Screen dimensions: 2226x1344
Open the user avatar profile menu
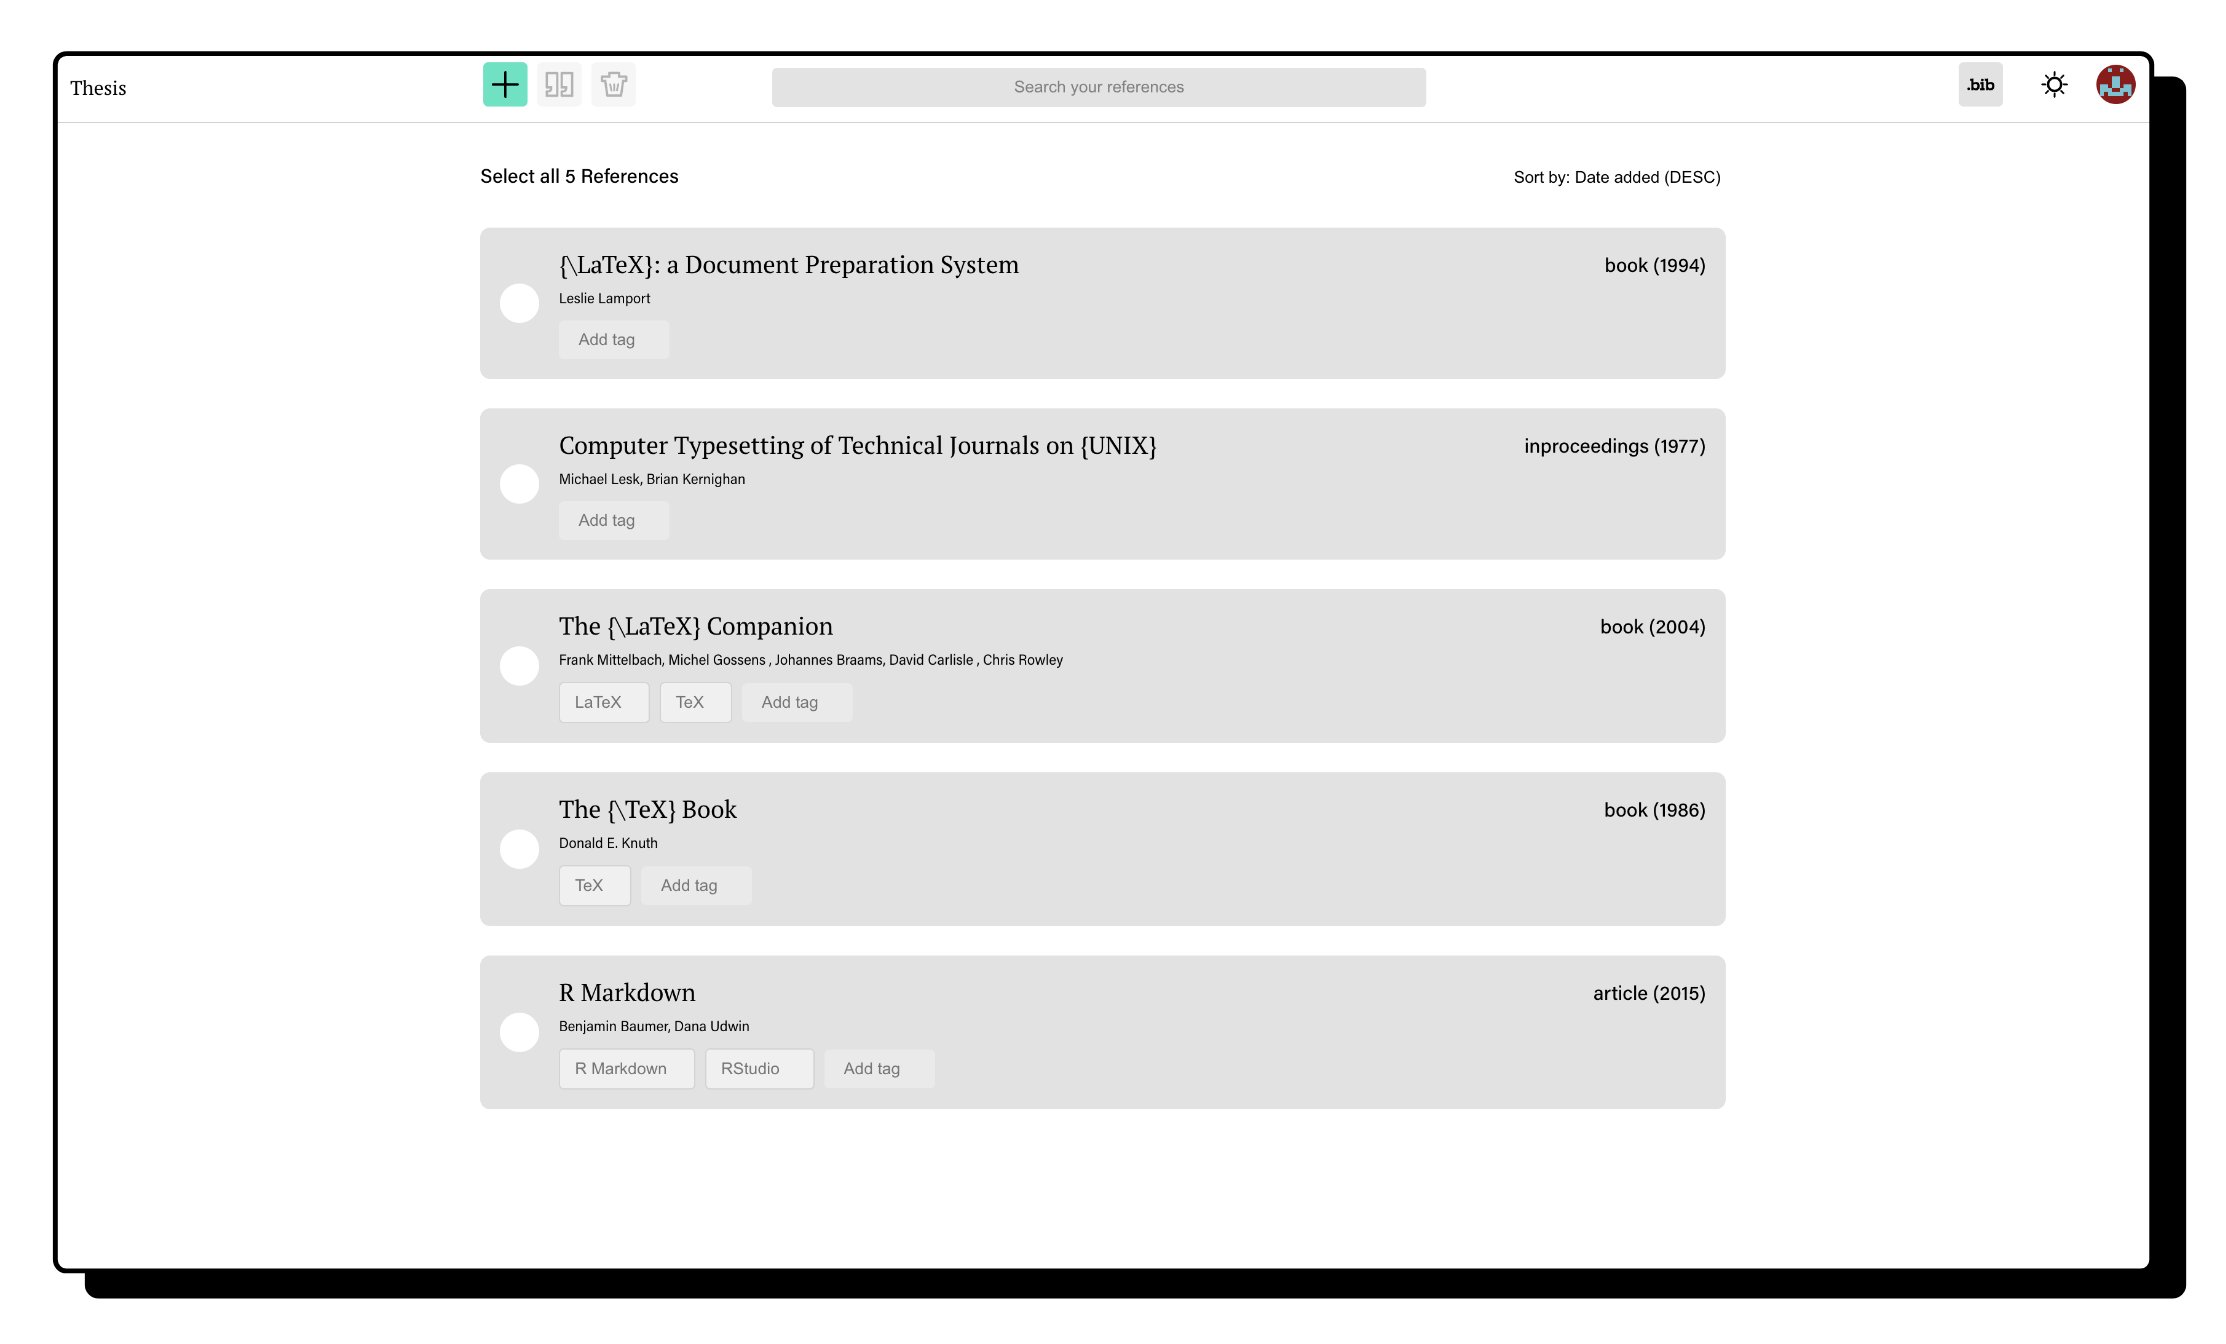pyautogui.click(x=2115, y=85)
